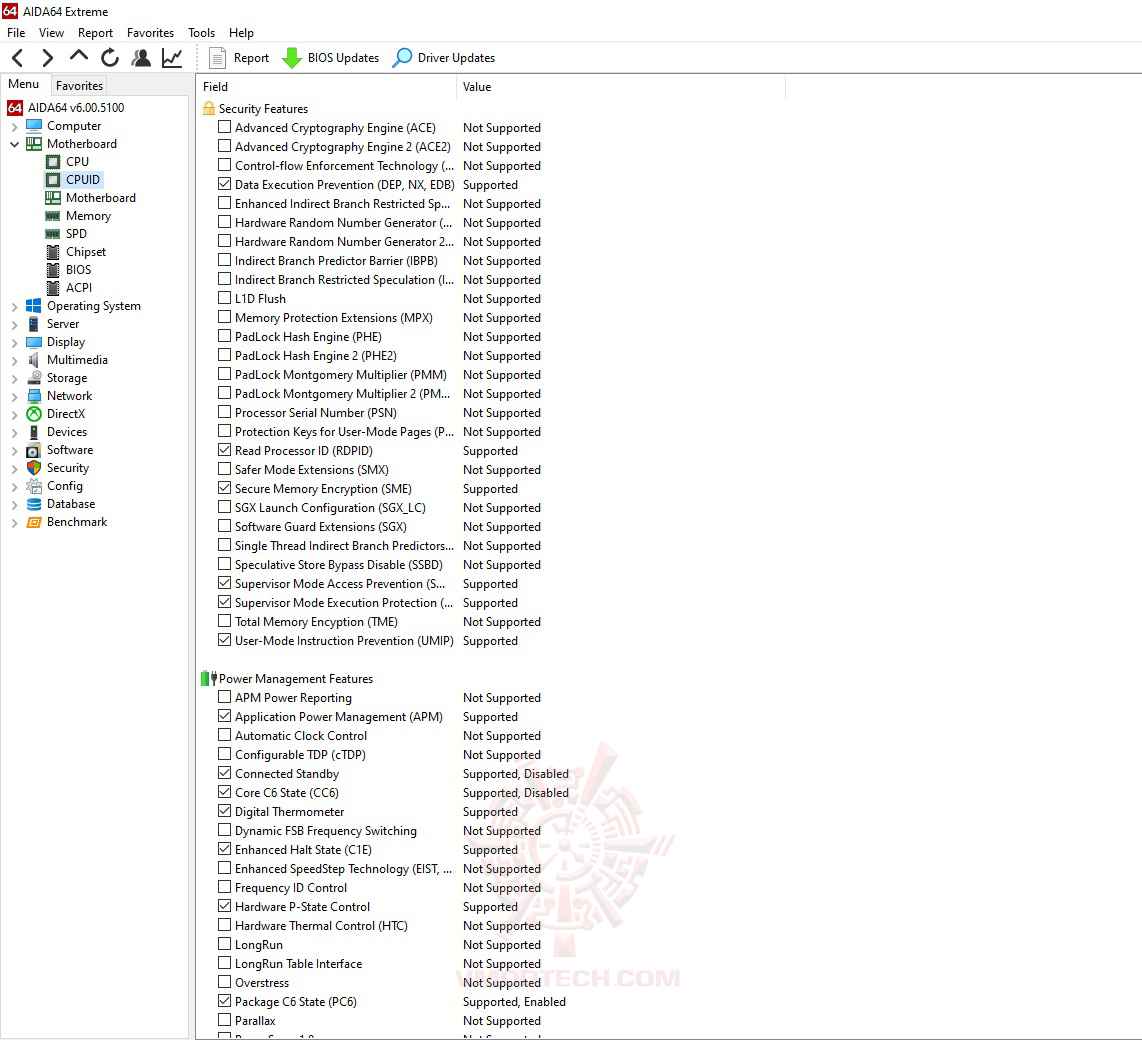Go back with the left arrow toolbar icon
Screen dimensions: 1142x1040
[x=18, y=58]
